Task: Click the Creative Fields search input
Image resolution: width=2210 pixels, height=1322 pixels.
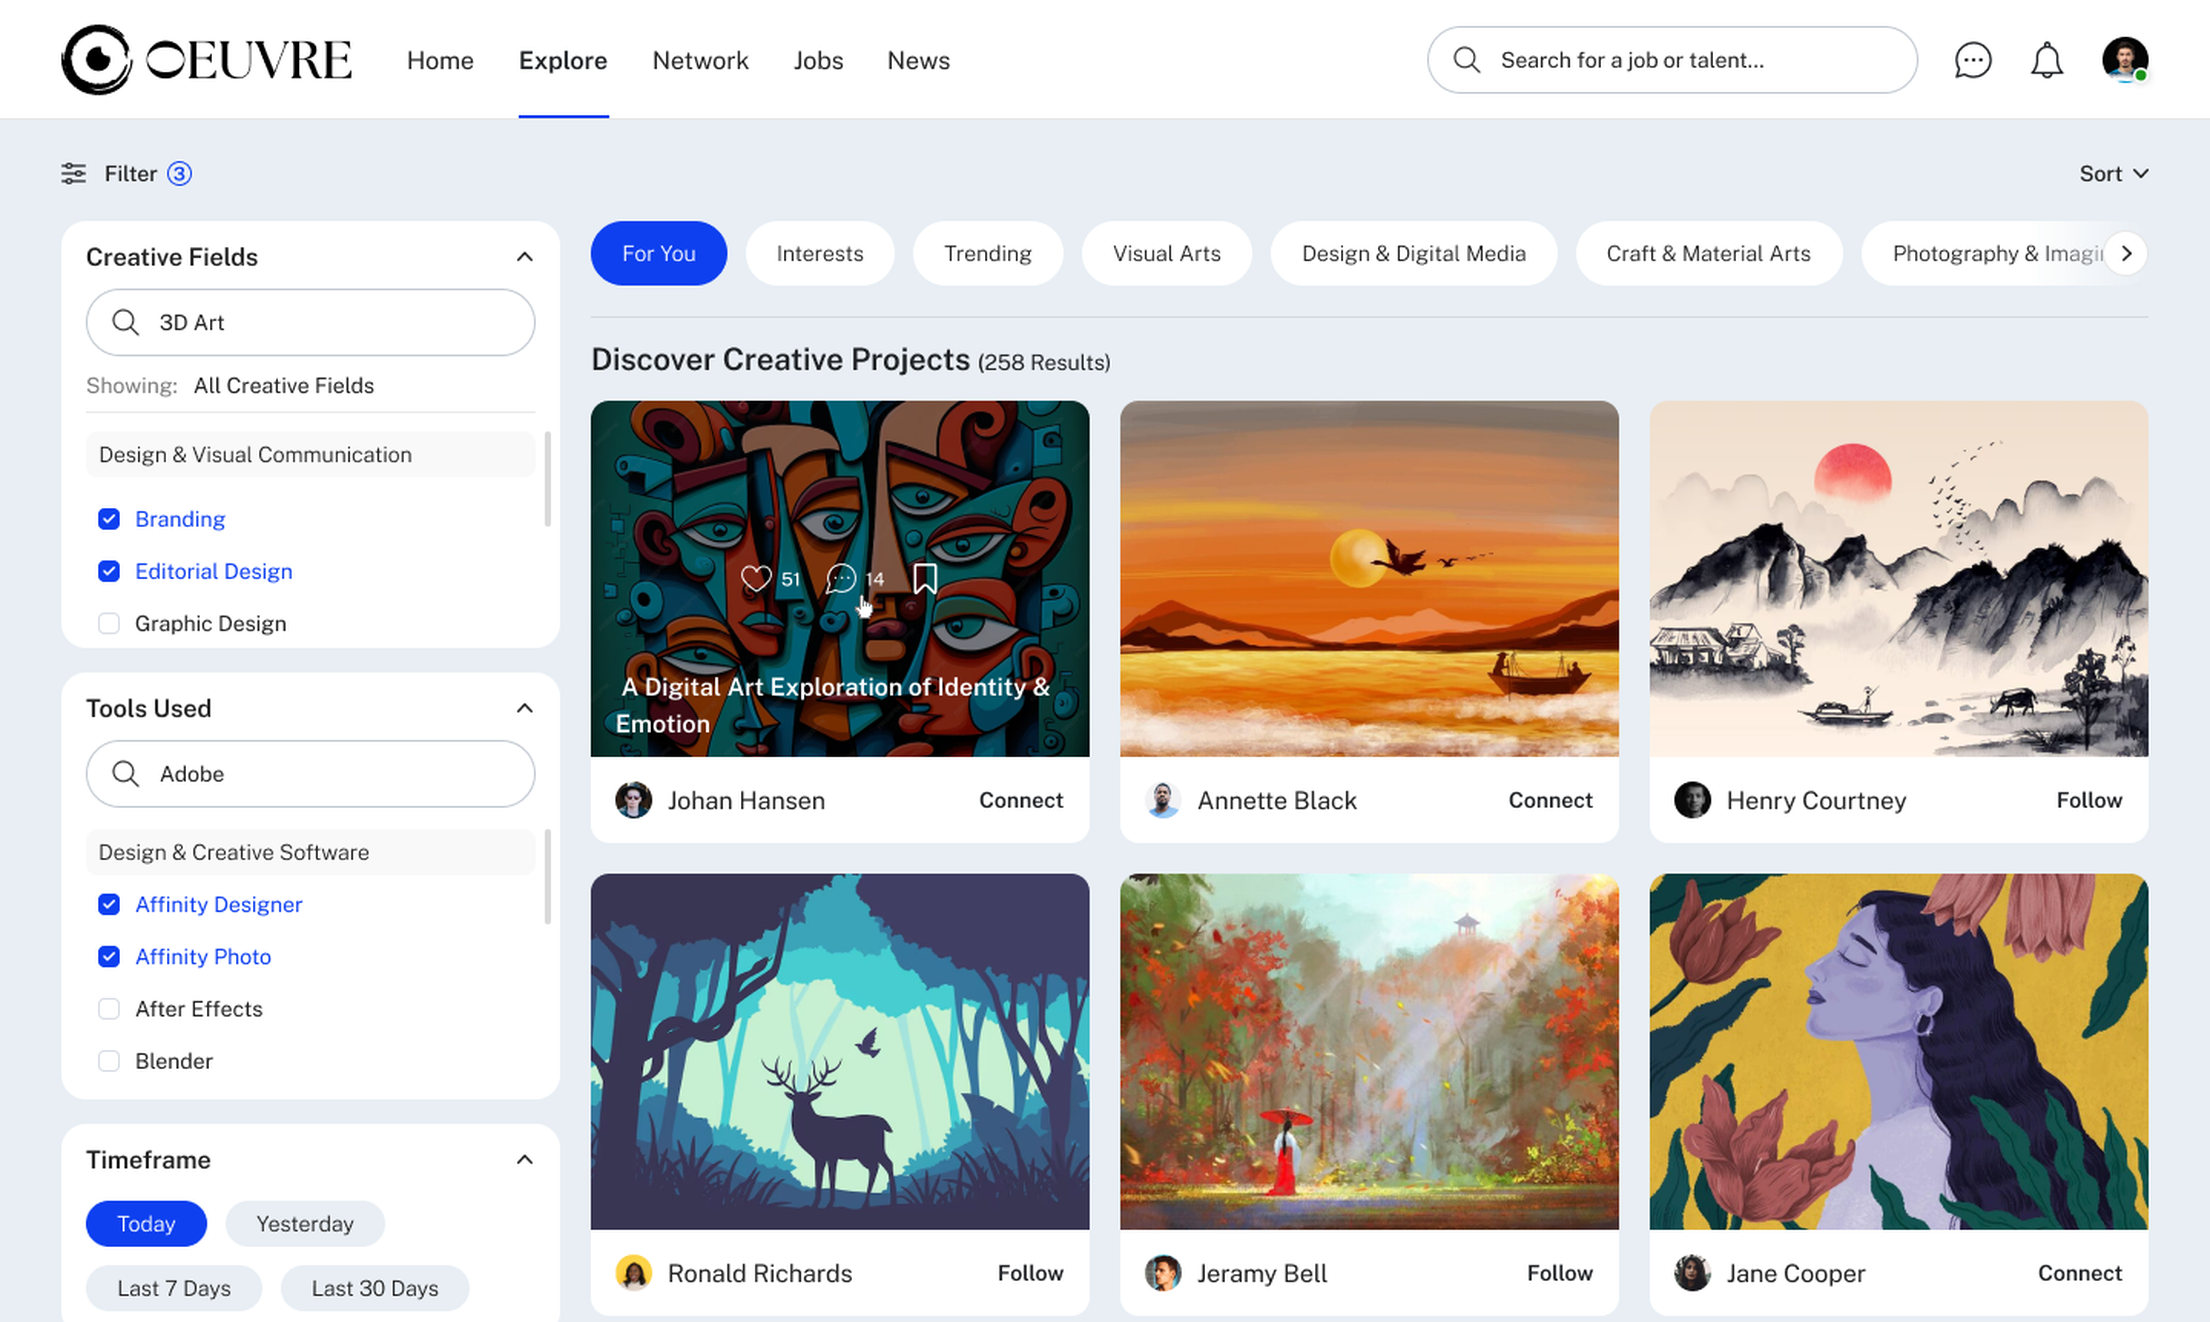Action: coord(311,322)
